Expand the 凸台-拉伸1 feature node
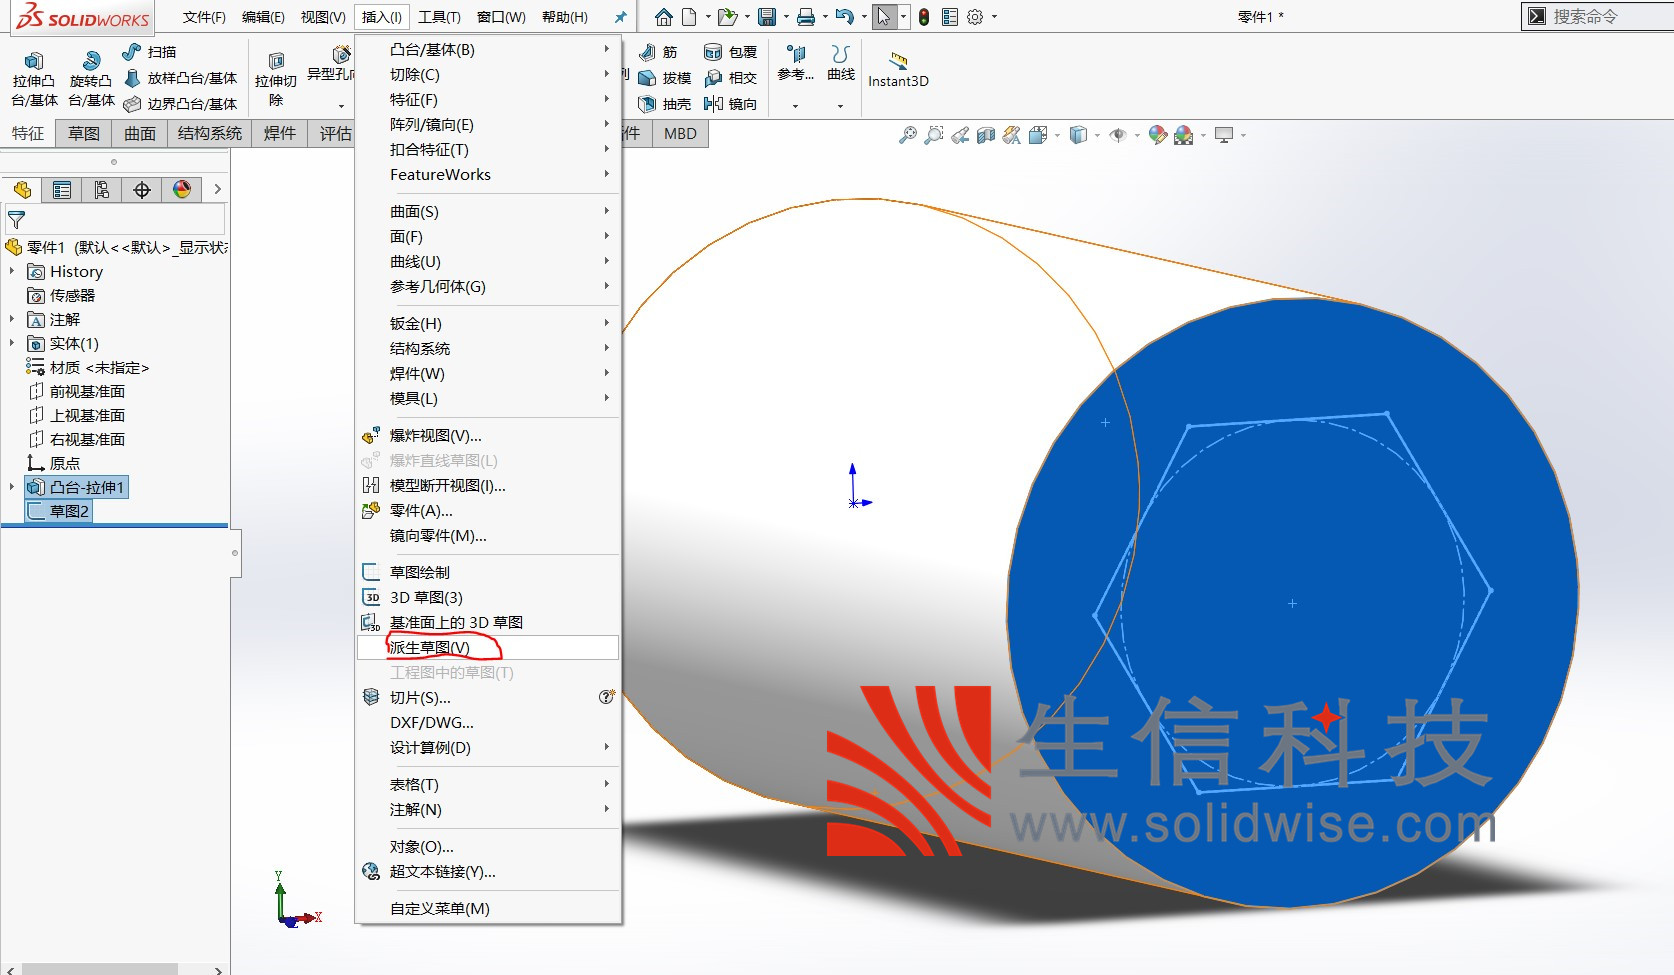The image size is (1674, 975). coord(12,487)
